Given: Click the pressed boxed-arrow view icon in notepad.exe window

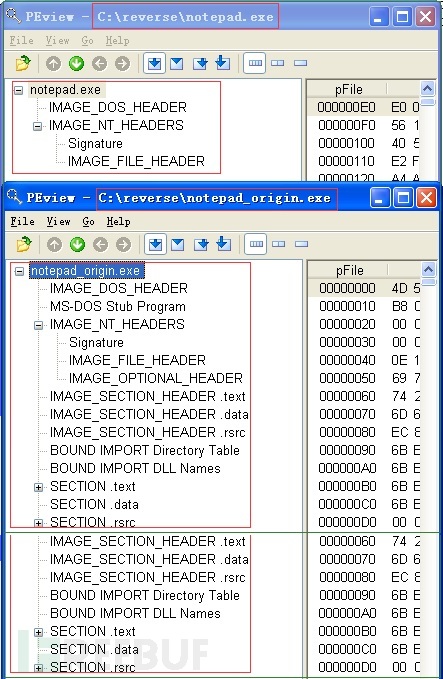Looking at the screenshot, I should coord(154,64).
